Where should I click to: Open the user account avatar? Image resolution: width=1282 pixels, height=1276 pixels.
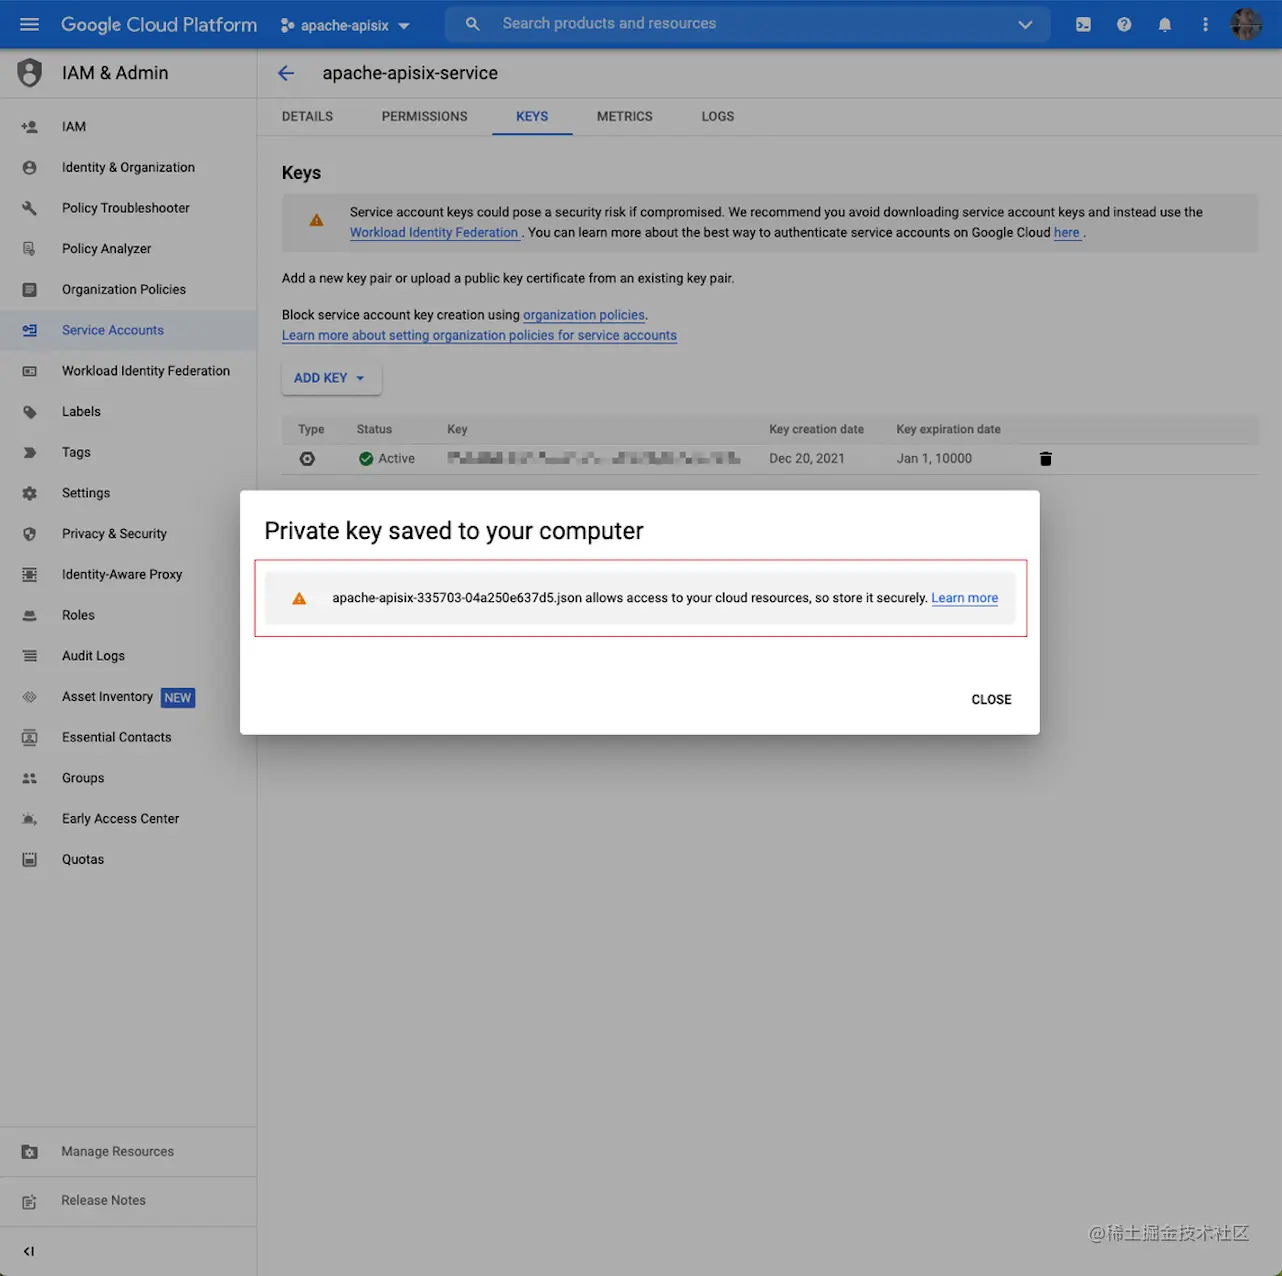pos(1246,24)
